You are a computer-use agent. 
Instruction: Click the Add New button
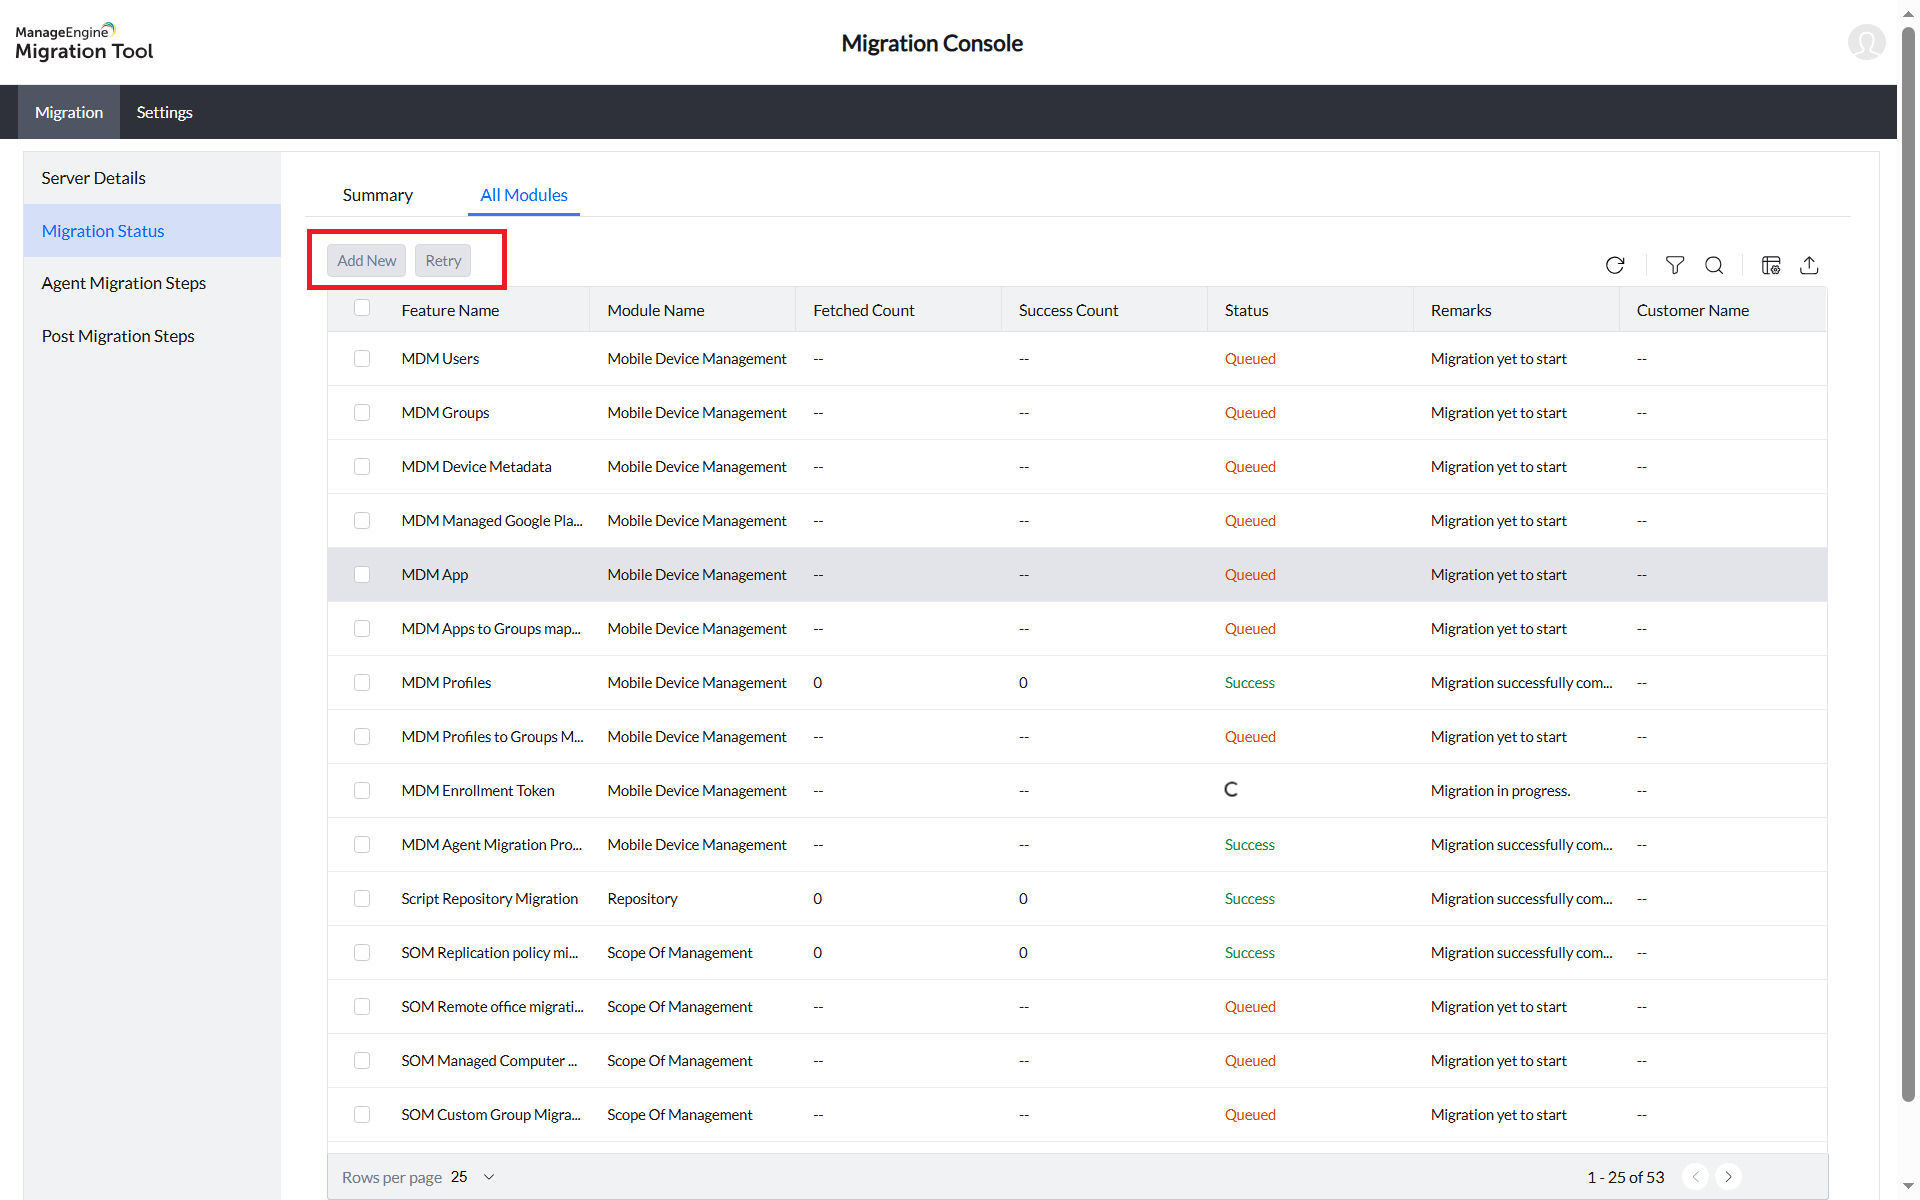tap(366, 261)
